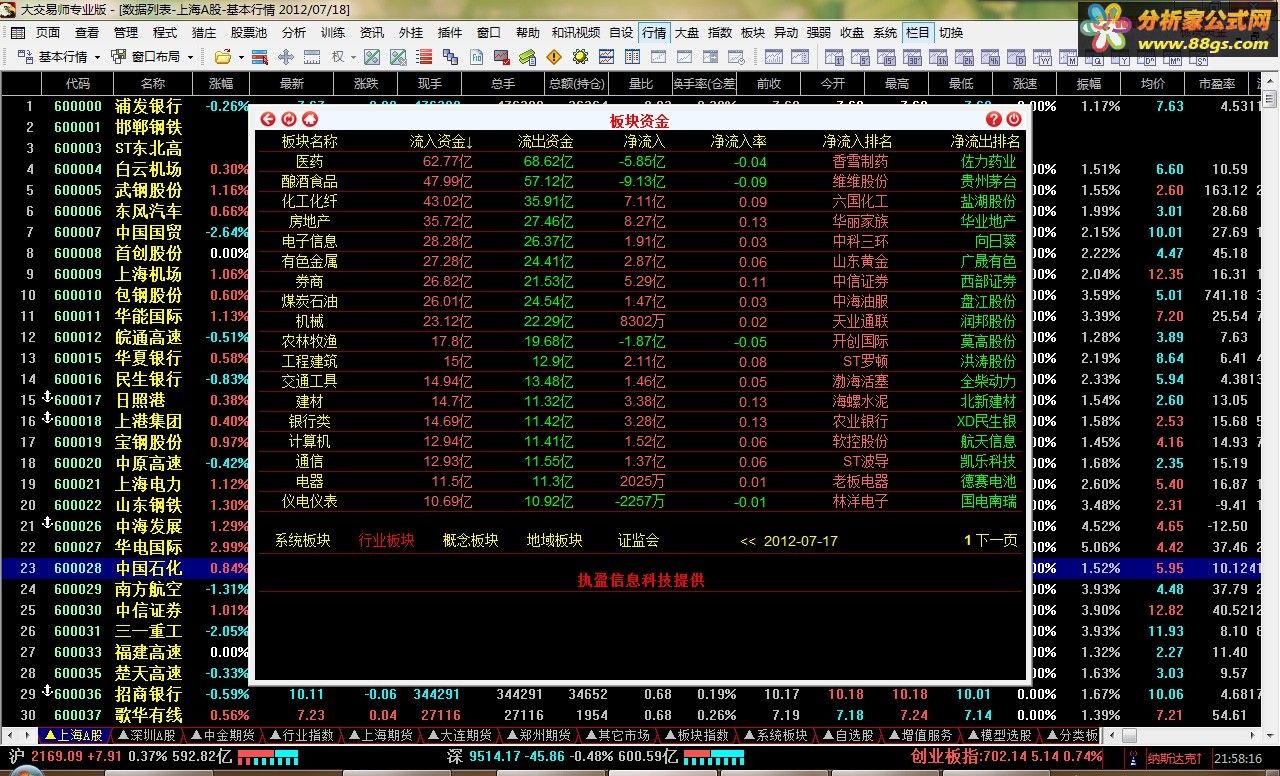Sort by 流入资金 column header
This screenshot has width=1280, height=776.
pyautogui.click(x=441, y=142)
